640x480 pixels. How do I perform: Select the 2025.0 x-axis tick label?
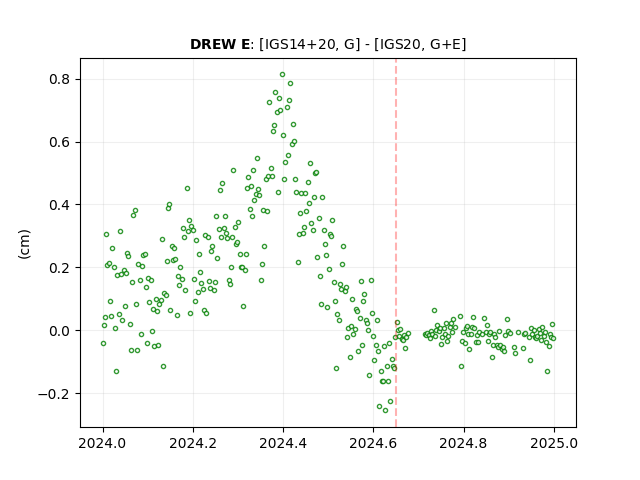tap(554, 443)
